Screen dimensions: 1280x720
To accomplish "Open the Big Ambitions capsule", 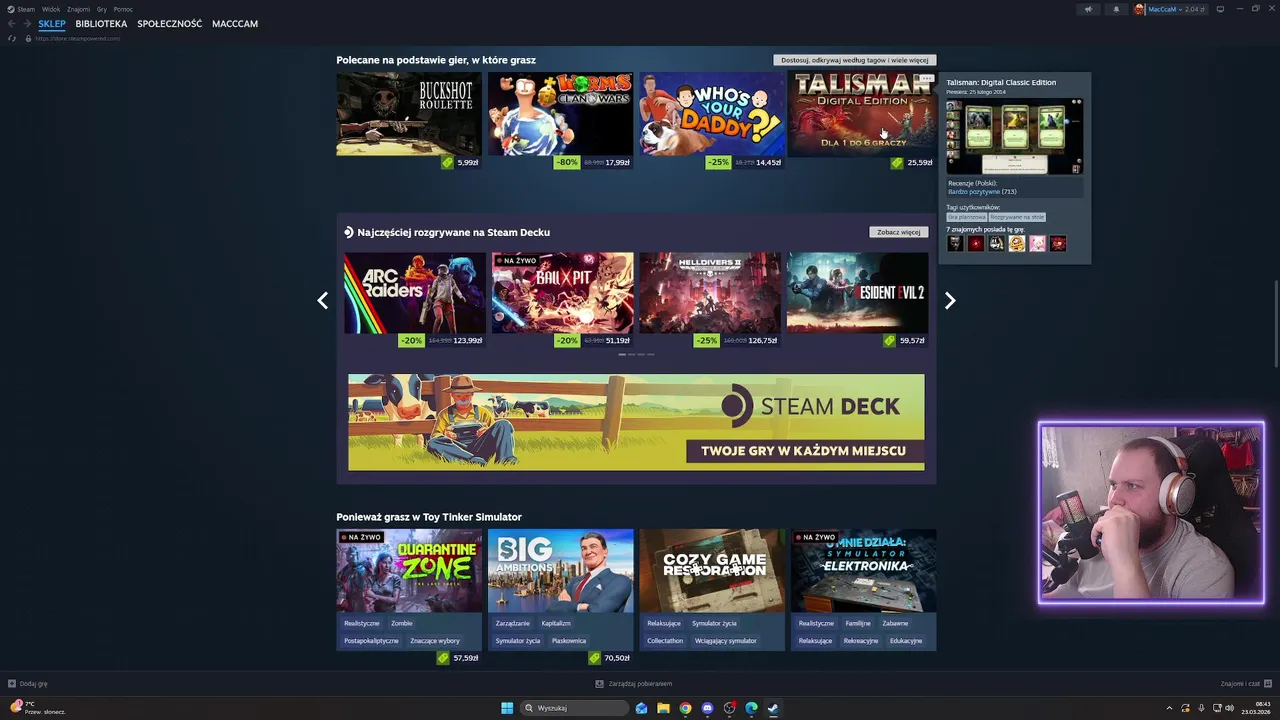I will (560, 571).
